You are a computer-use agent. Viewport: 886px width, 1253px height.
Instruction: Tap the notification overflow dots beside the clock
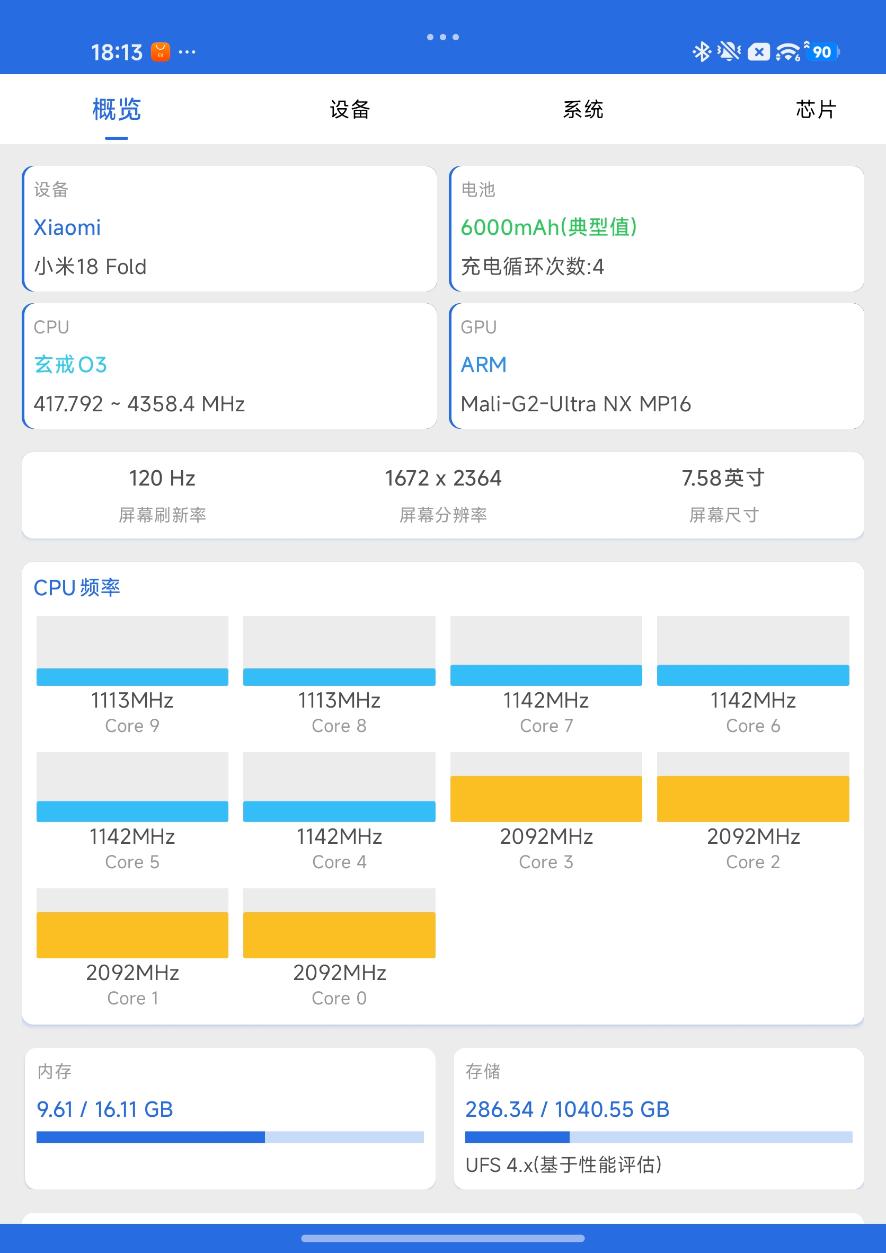pyautogui.click(x=187, y=52)
